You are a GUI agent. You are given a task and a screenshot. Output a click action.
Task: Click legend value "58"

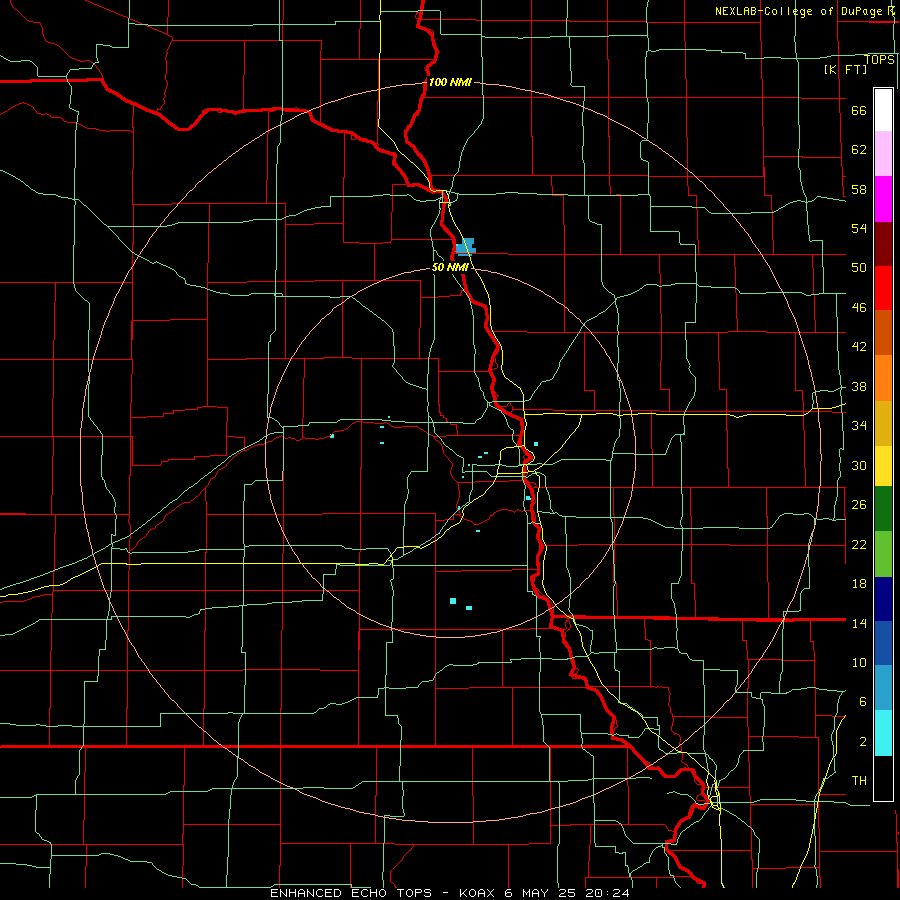click(x=859, y=189)
